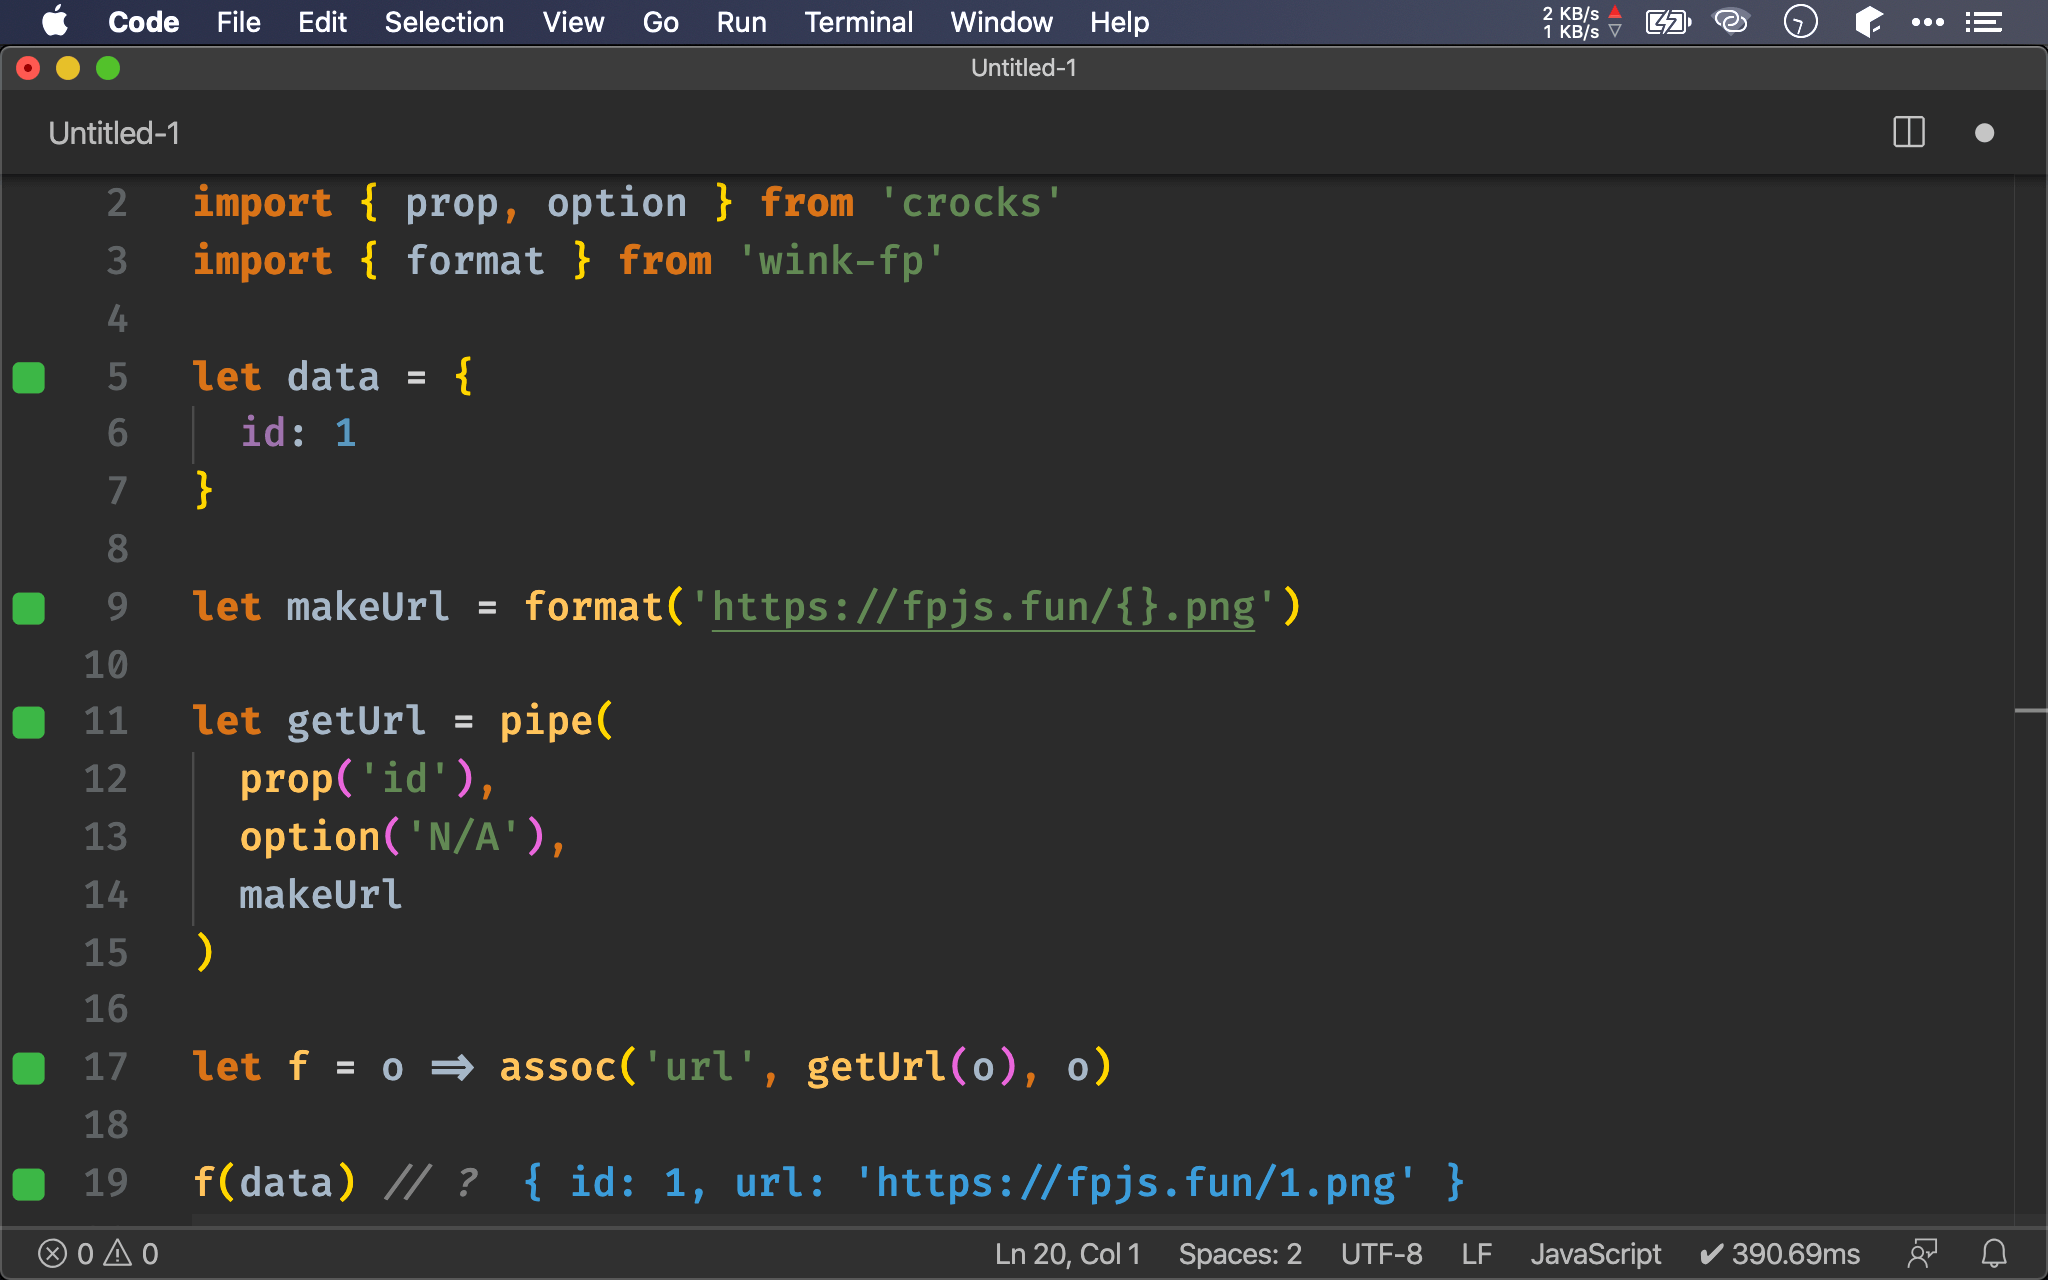Click the black-and-white cube icon in menu bar
2048x1280 pixels.
[1867, 22]
